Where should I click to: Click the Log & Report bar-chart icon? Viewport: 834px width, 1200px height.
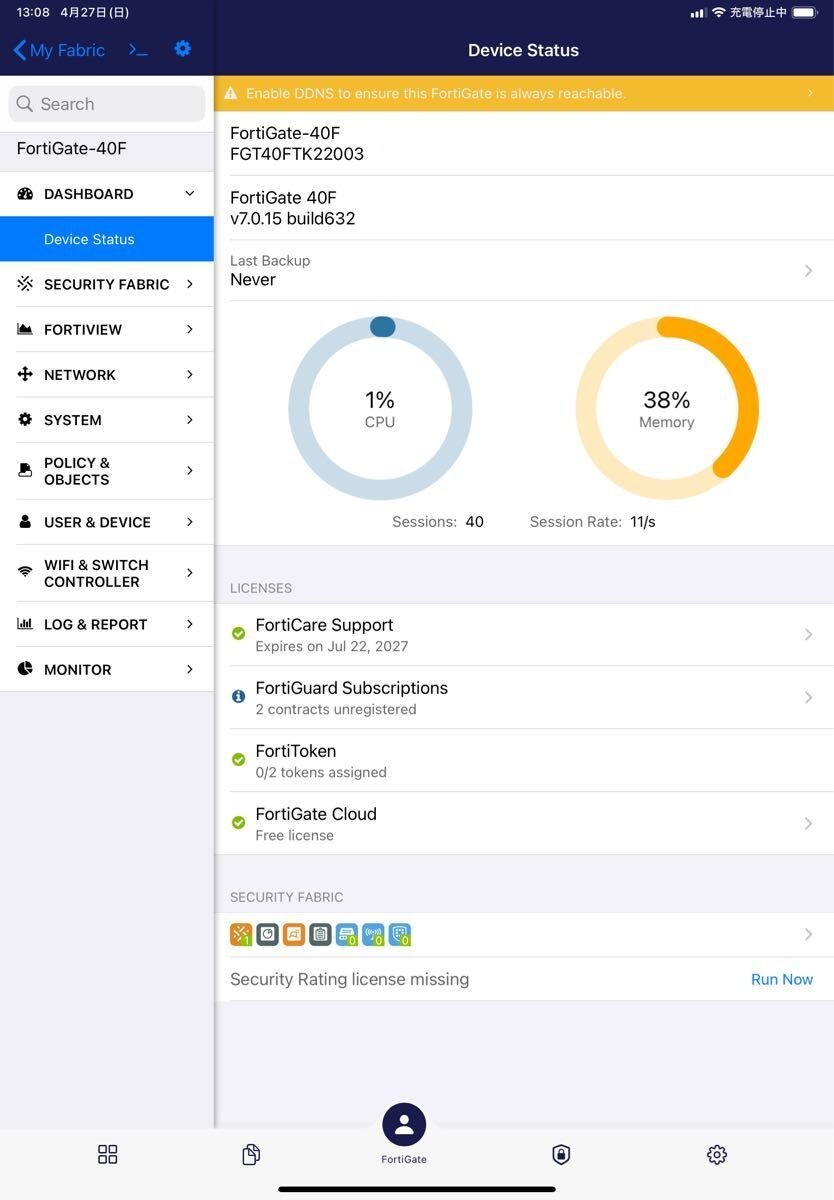coord(26,624)
